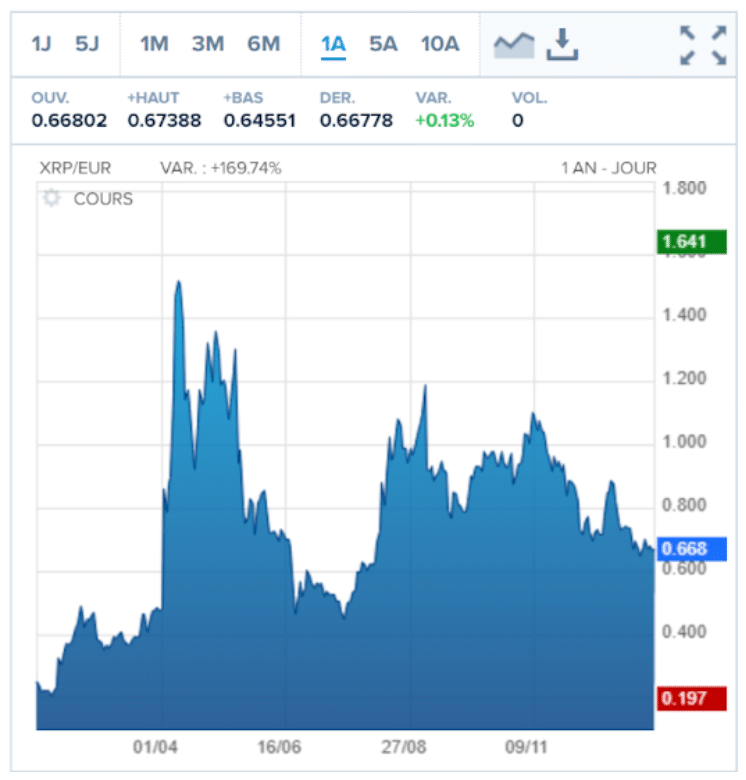
Task: Switch to 1M period
Action: click(154, 44)
